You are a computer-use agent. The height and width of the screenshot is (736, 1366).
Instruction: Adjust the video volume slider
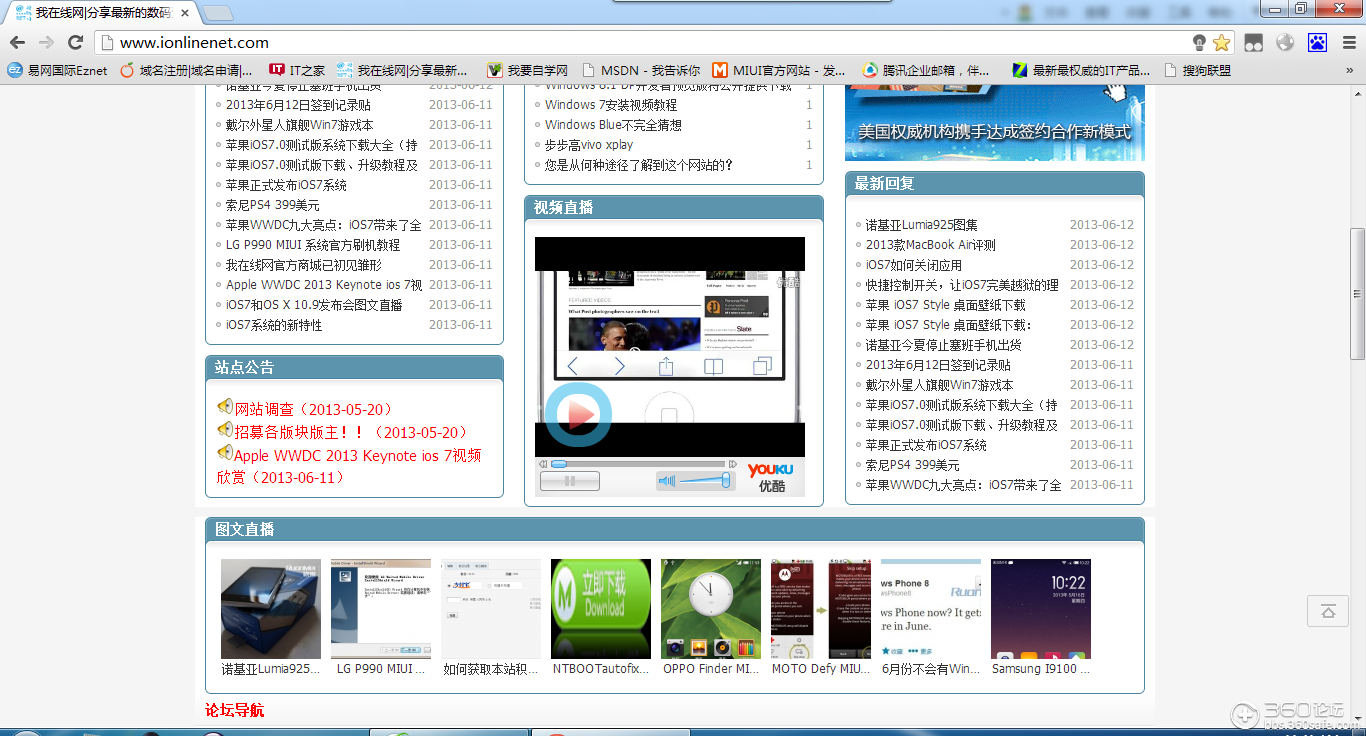[705, 481]
